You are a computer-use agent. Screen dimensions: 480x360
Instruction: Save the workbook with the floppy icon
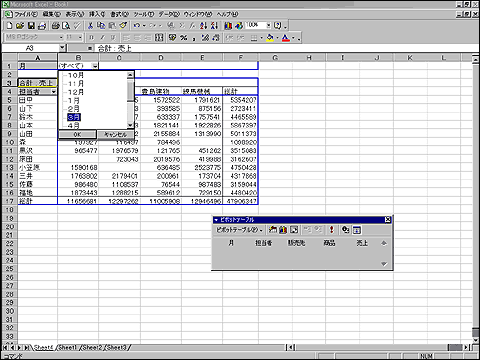click(31, 26)
